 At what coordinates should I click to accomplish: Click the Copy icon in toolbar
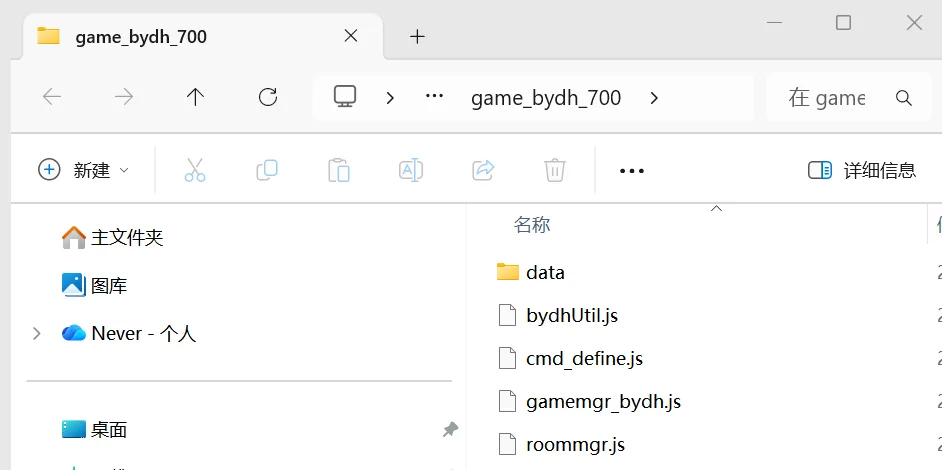(x=267, y=170)
